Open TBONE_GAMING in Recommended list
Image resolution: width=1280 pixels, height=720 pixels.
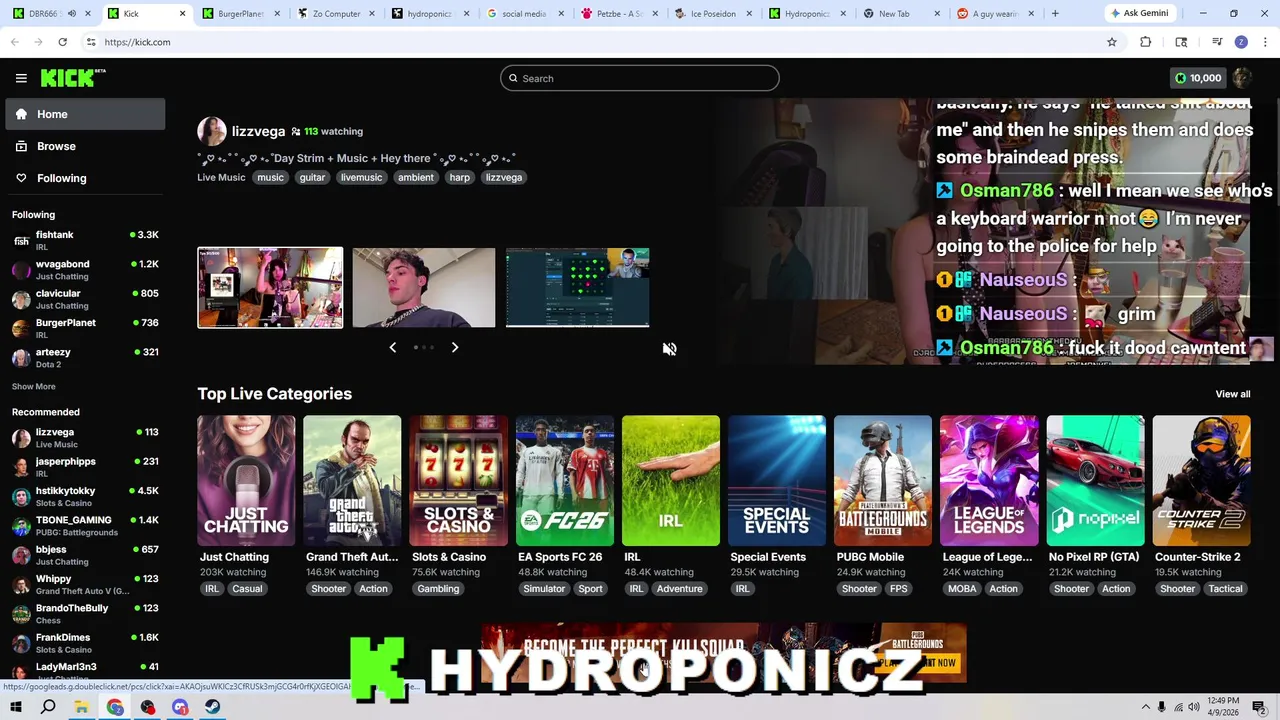85,525
